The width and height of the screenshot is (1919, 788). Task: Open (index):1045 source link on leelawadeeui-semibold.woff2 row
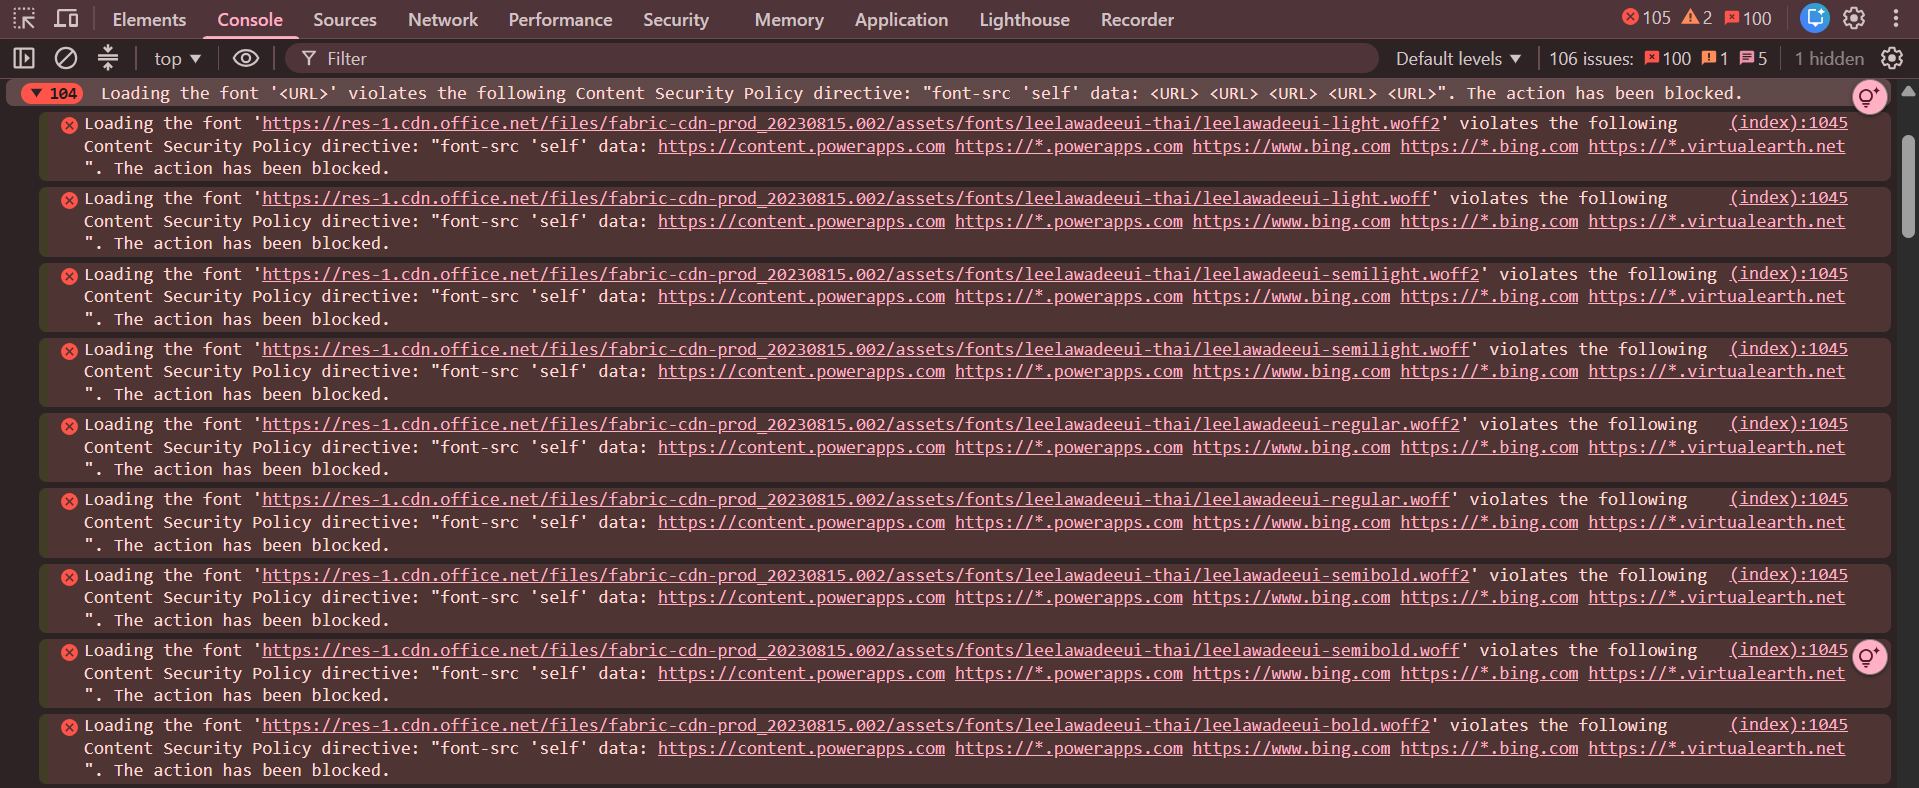(x=1789, y=575)
